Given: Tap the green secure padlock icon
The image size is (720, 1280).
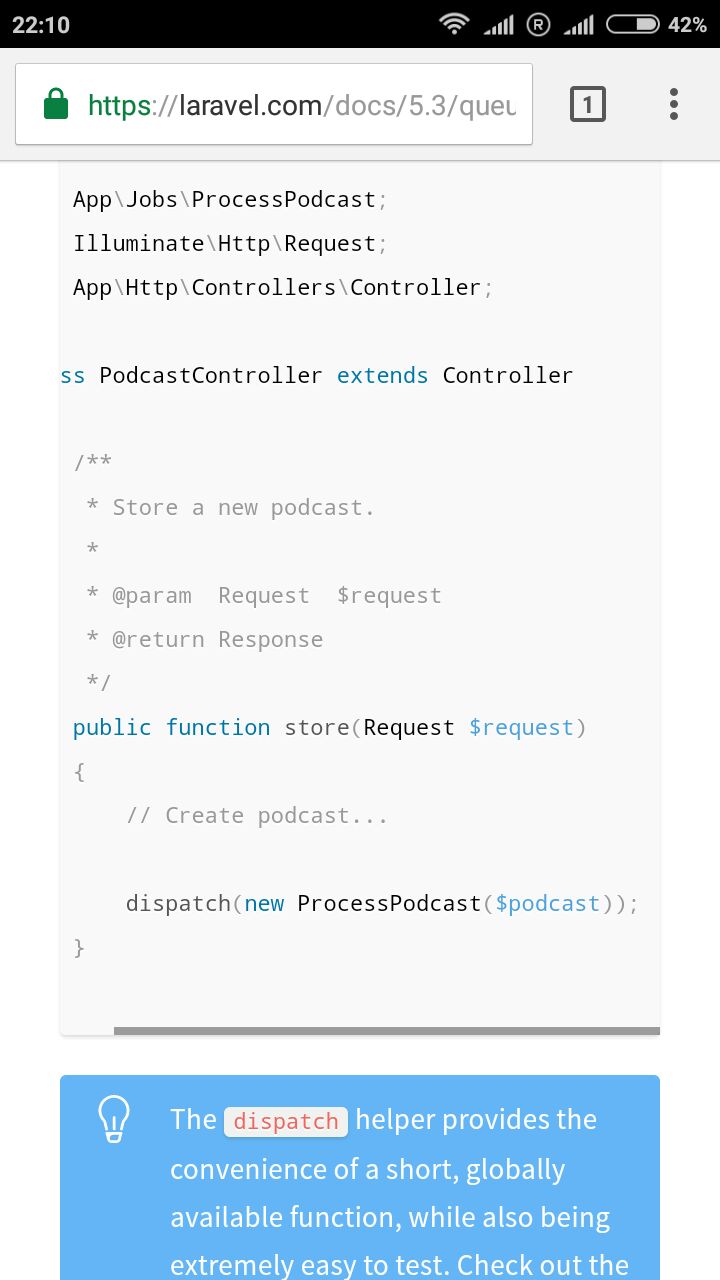Looking at the screenshot, I should (56, 104).
